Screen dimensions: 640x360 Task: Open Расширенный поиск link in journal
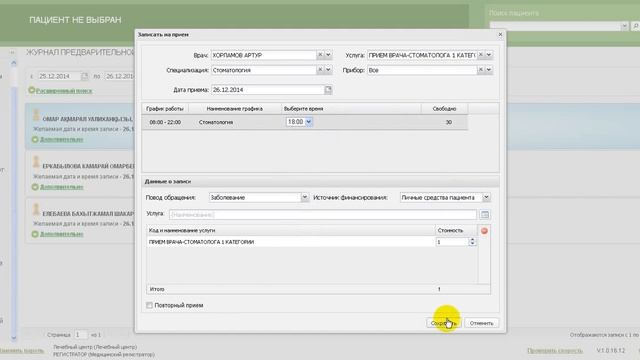(64, 91)
